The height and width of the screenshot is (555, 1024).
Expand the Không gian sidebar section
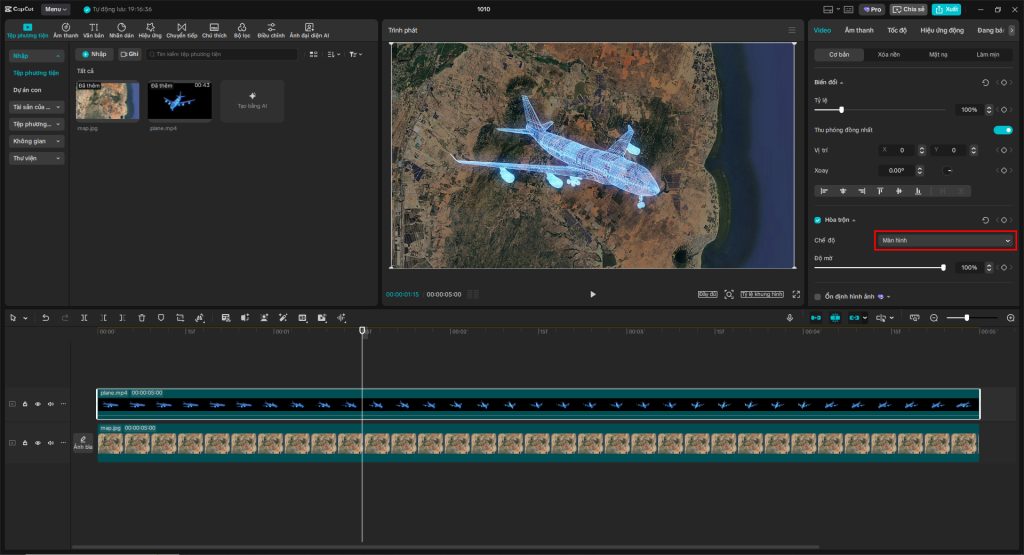click(37, 141)
